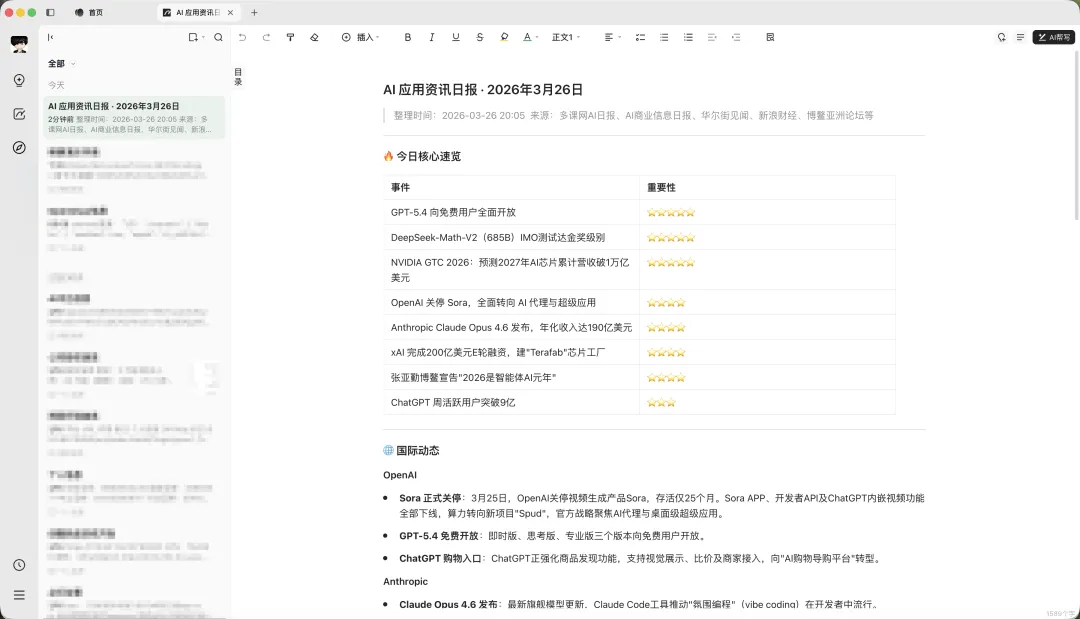
Task: Clear formatting with the eraser icon
Action: 314,37
